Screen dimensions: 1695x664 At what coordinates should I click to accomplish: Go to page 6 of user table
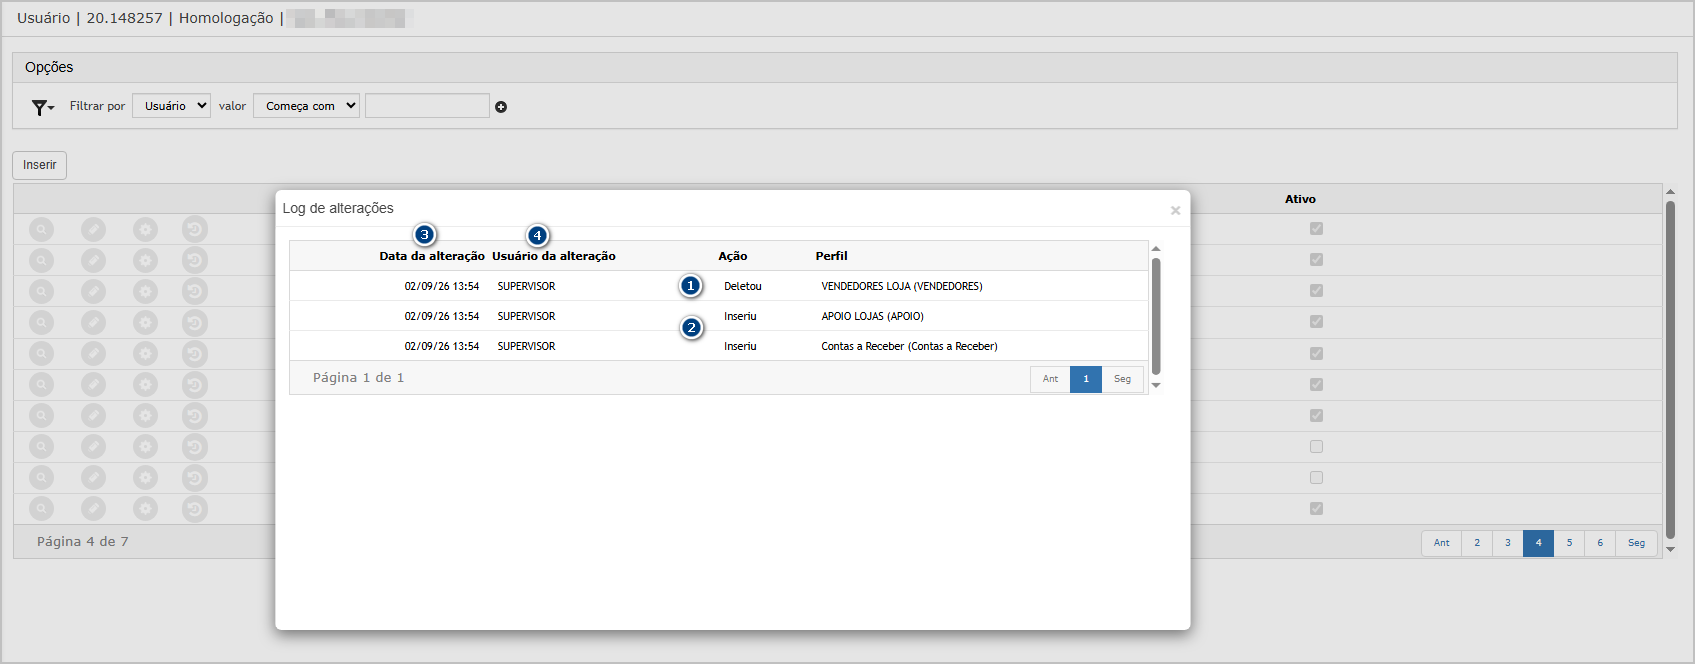click(1600, 543)
